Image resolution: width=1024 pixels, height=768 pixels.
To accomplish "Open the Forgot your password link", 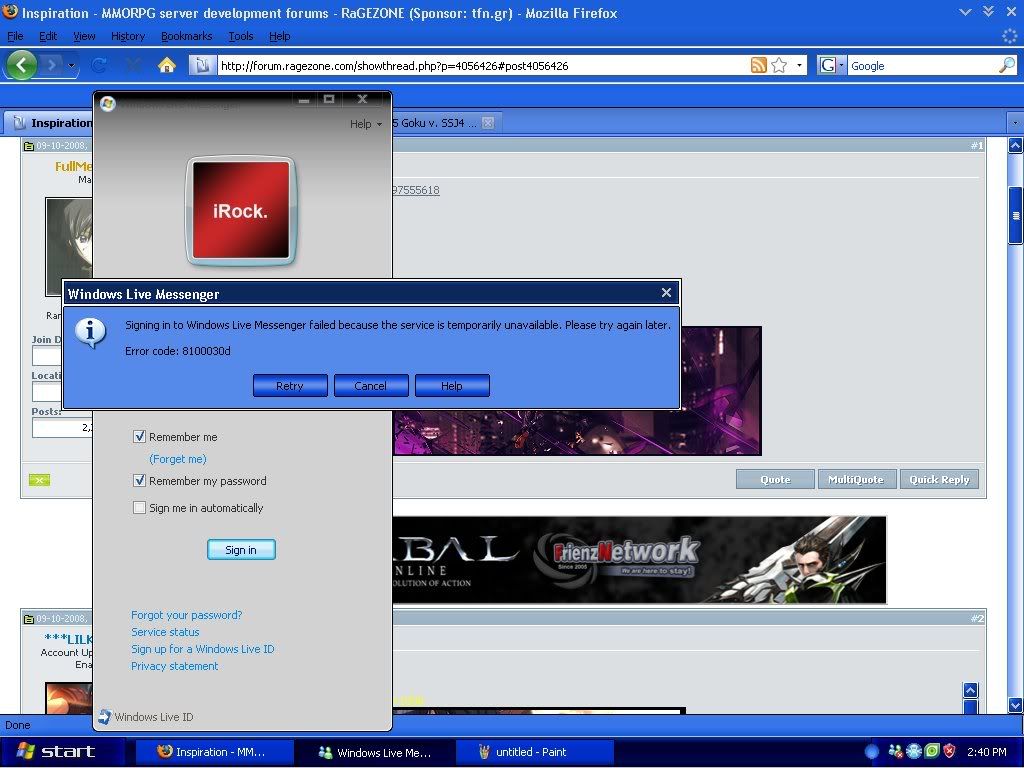I will coord(186,615).
